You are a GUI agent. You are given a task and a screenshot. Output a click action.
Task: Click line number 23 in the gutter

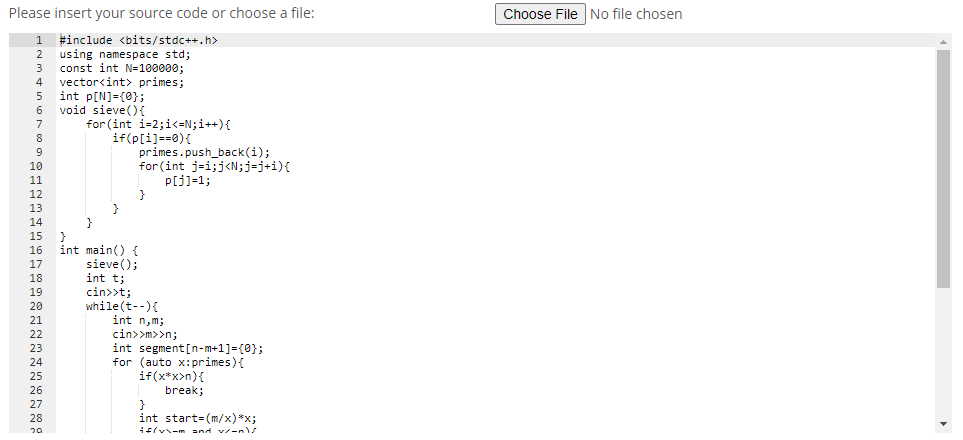coord(36,348)
